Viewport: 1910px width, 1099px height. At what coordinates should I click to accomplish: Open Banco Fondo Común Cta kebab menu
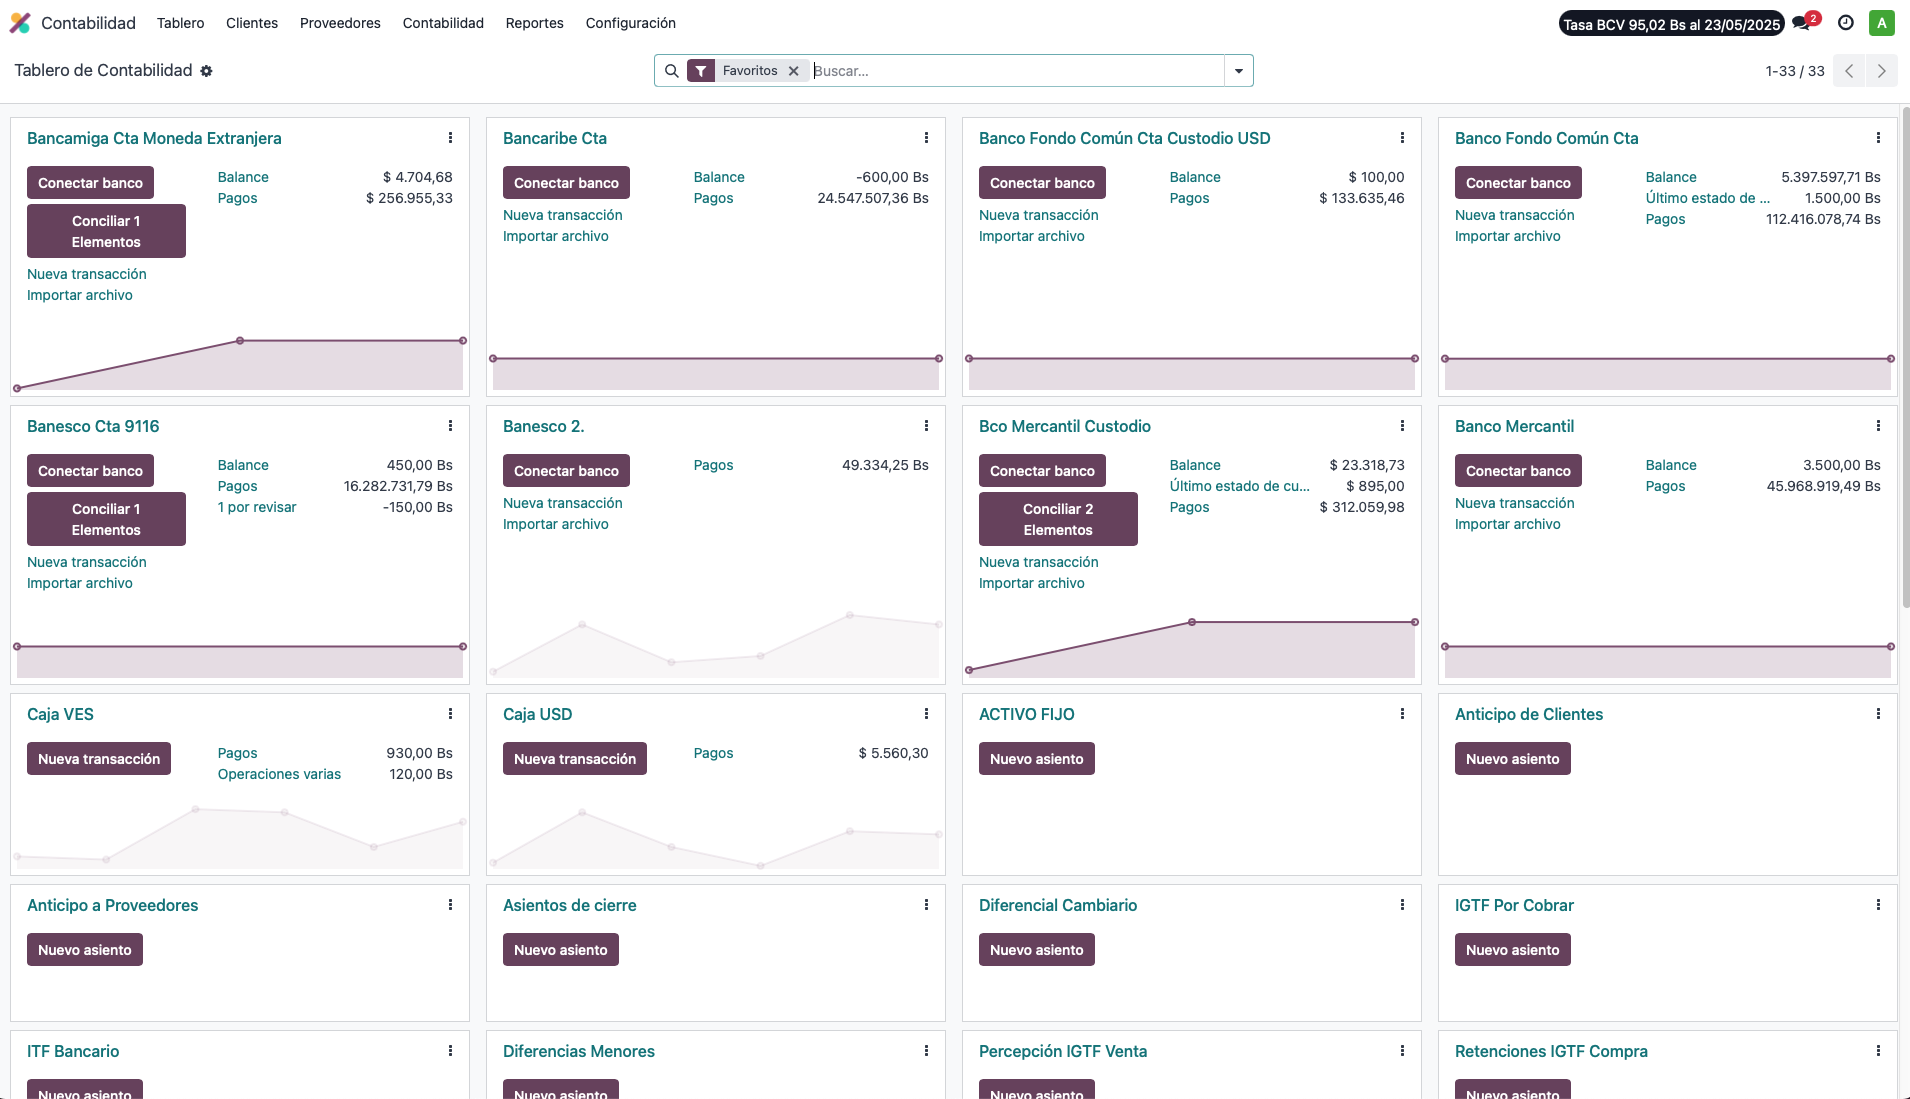click(x=1878, y=138)
